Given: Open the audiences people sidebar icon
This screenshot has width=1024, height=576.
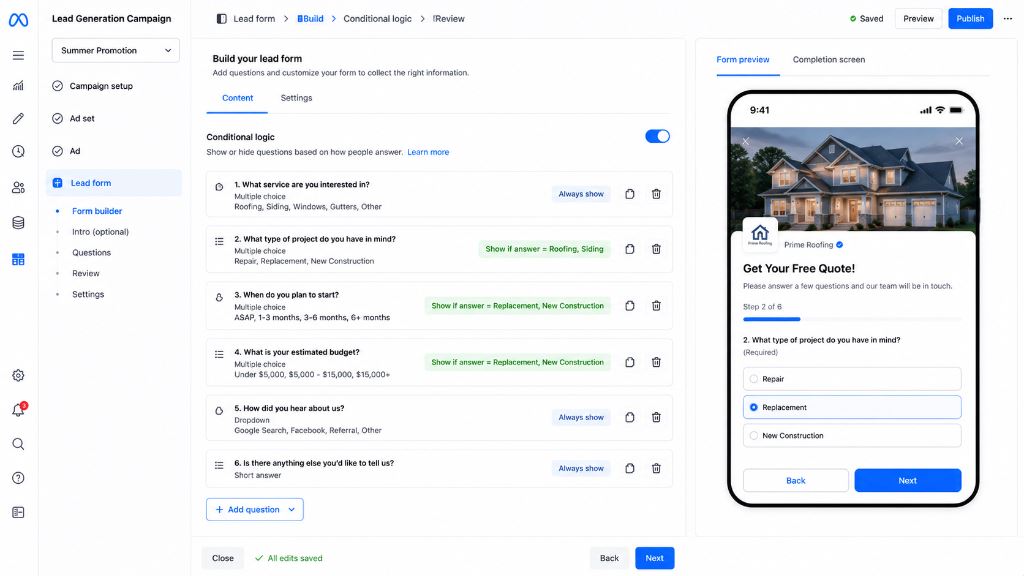Looking at the screenshot, I should 18,188.
